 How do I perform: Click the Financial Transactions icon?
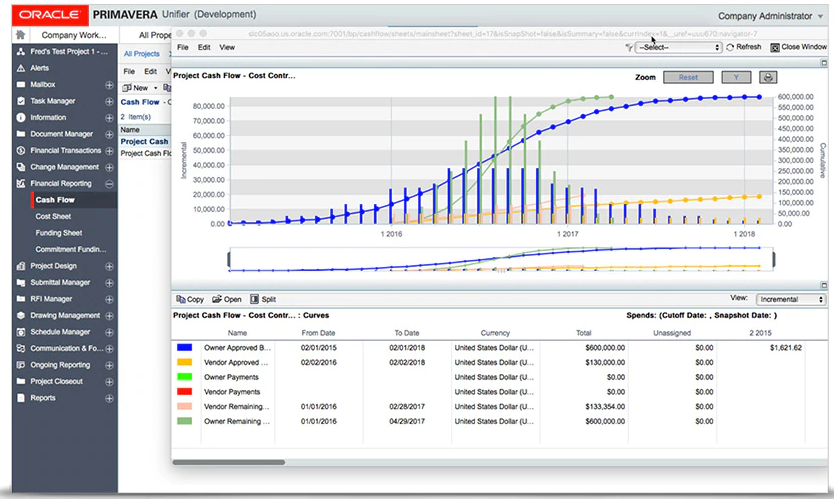(x=21, y=151)
